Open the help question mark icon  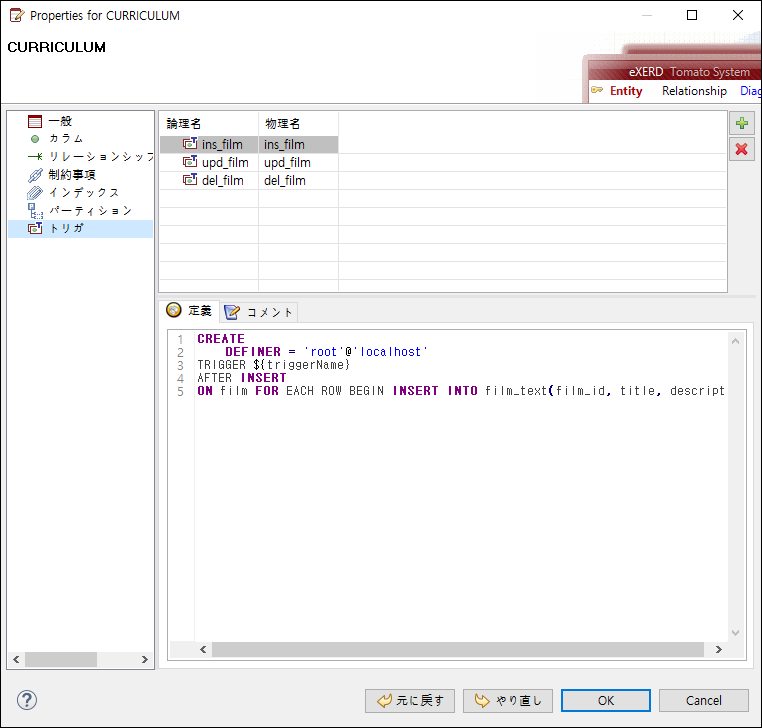pyautogui.click(x=27, y=700)
